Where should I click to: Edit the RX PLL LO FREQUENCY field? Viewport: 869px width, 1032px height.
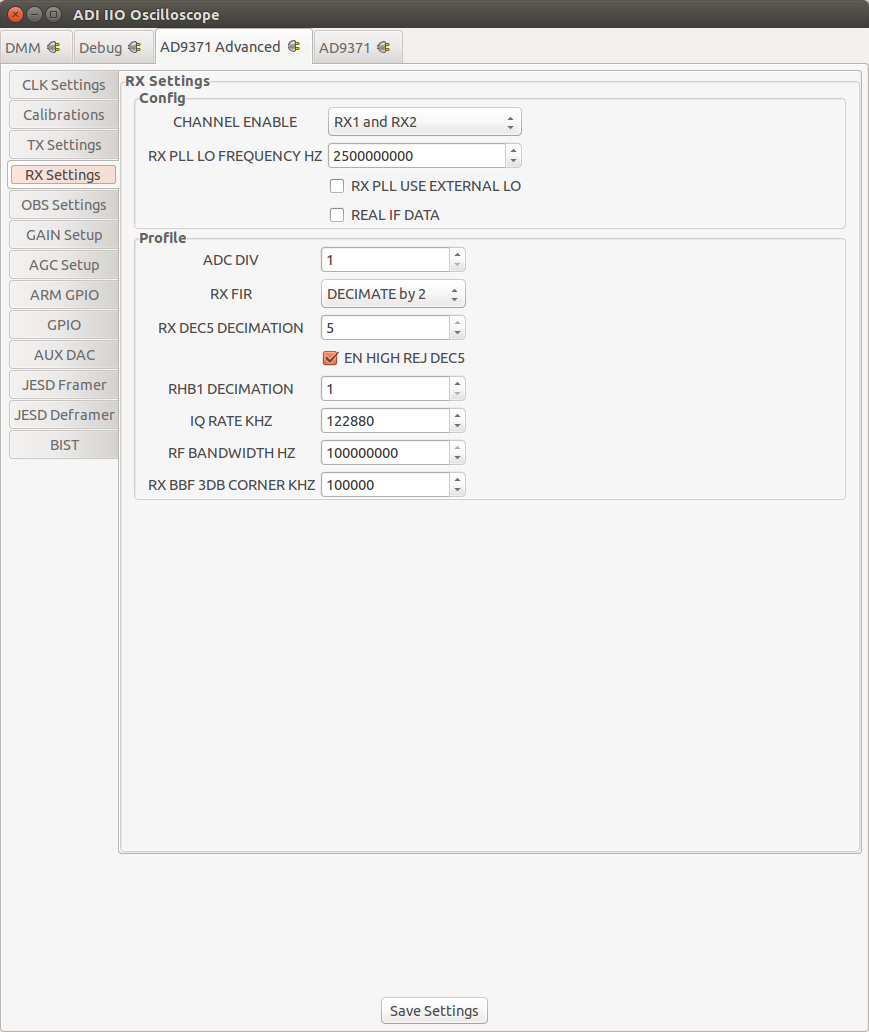415,155
